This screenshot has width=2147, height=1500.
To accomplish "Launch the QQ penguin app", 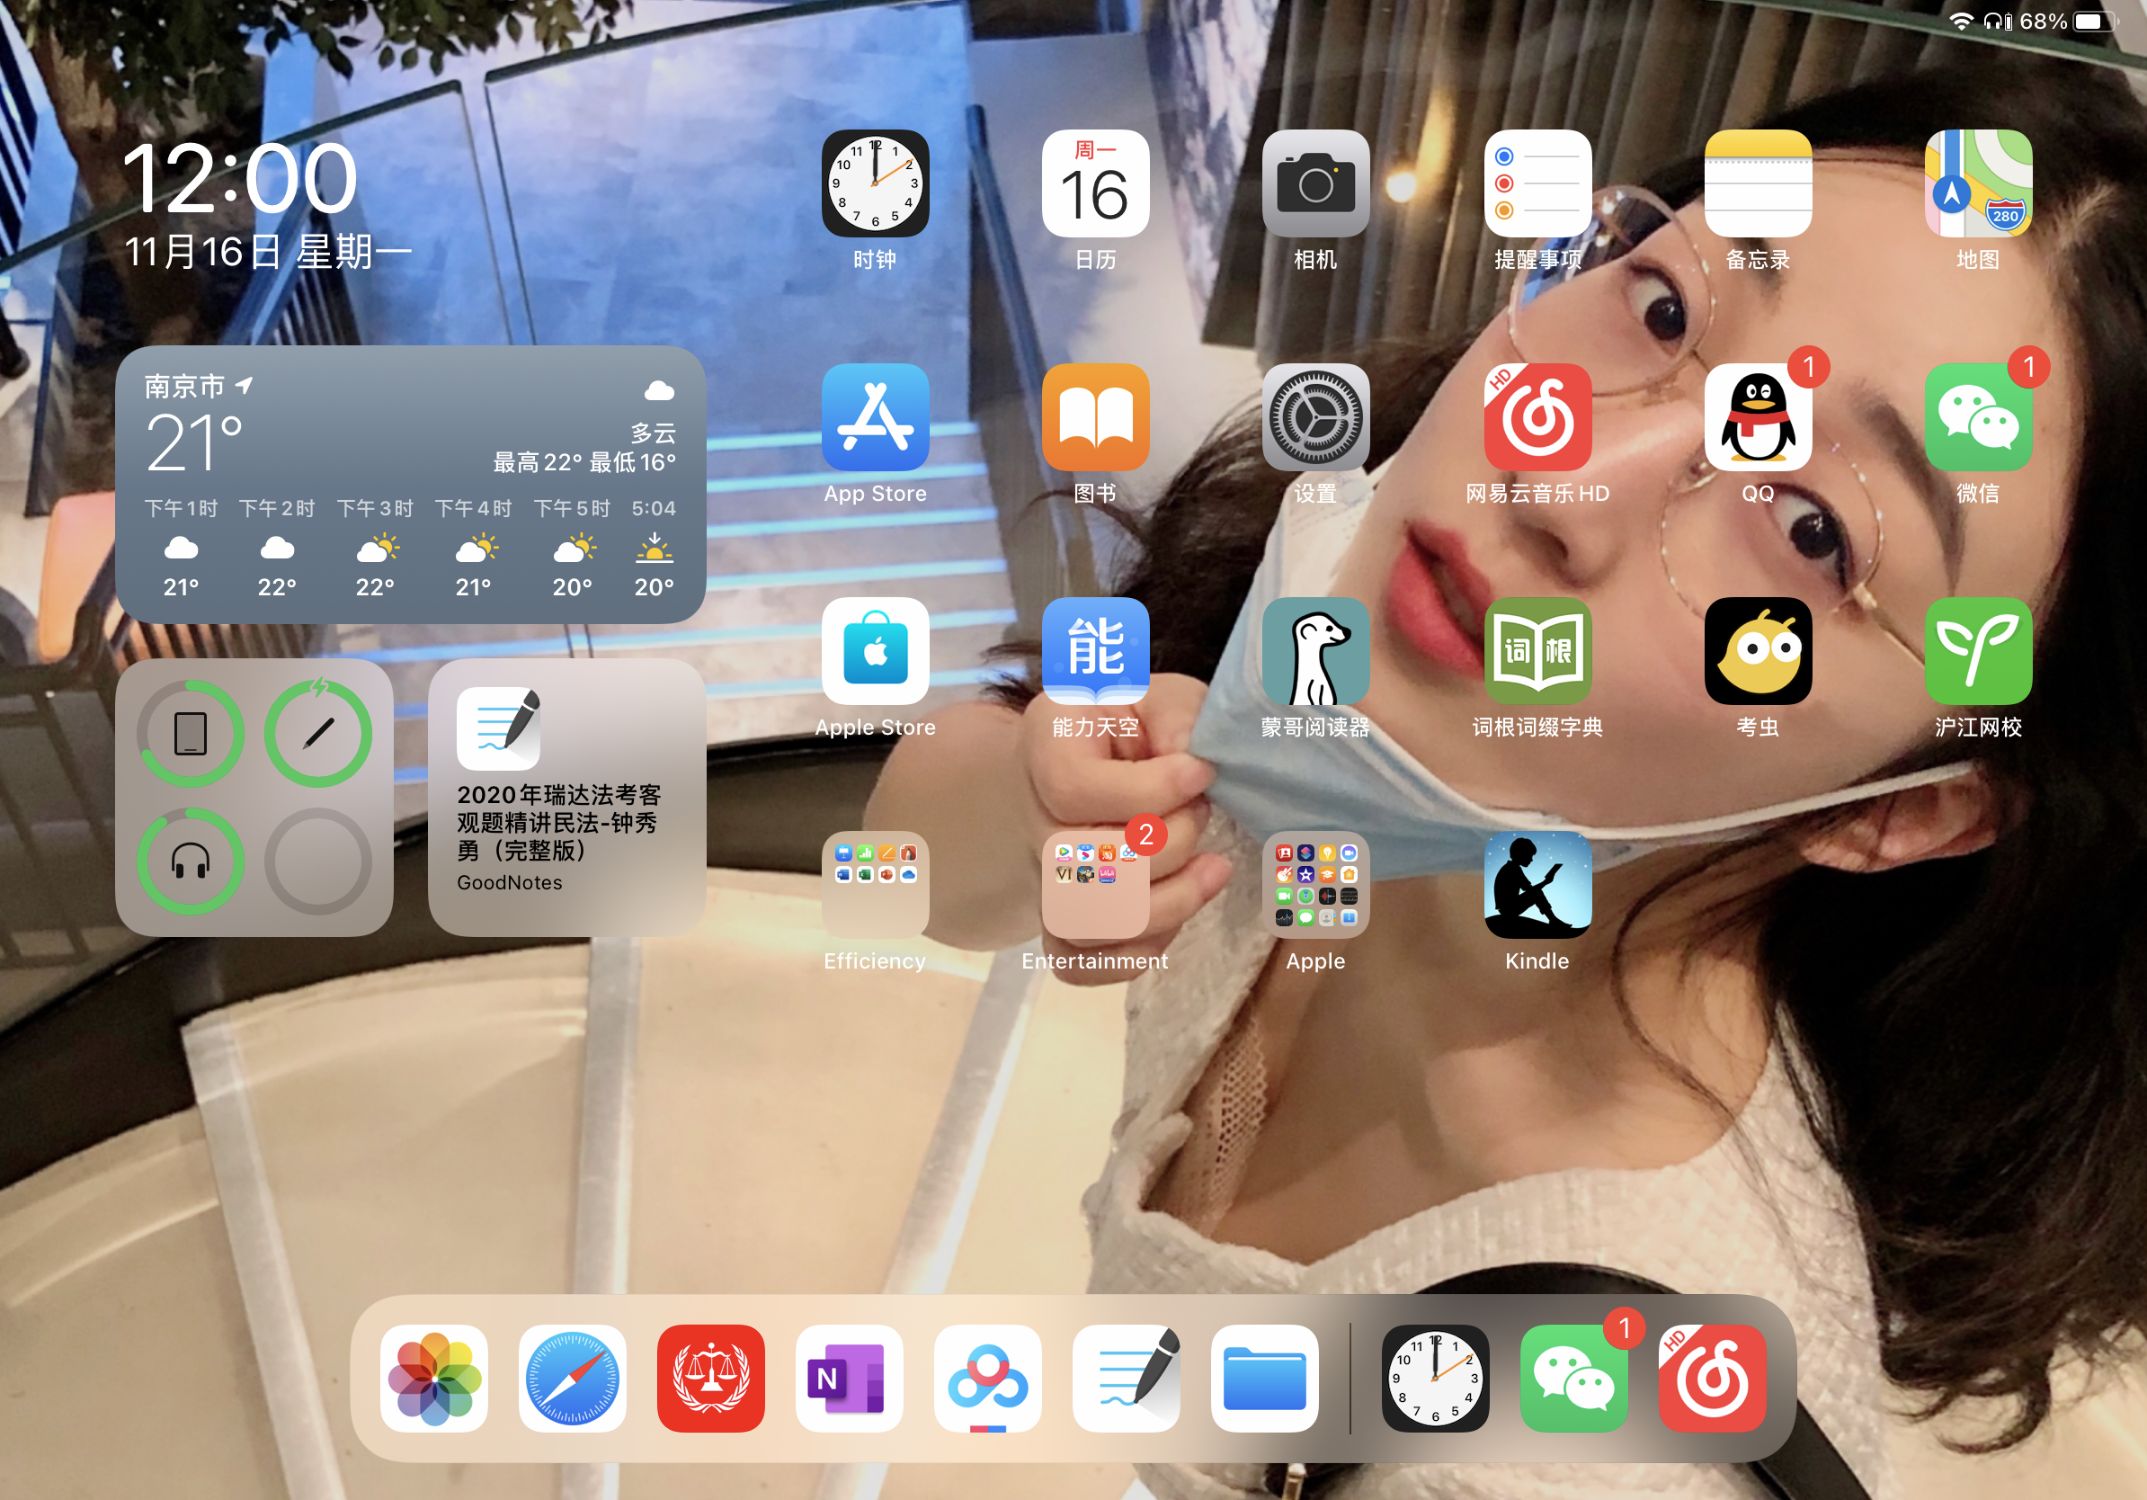I will [x=1757, y=418].
